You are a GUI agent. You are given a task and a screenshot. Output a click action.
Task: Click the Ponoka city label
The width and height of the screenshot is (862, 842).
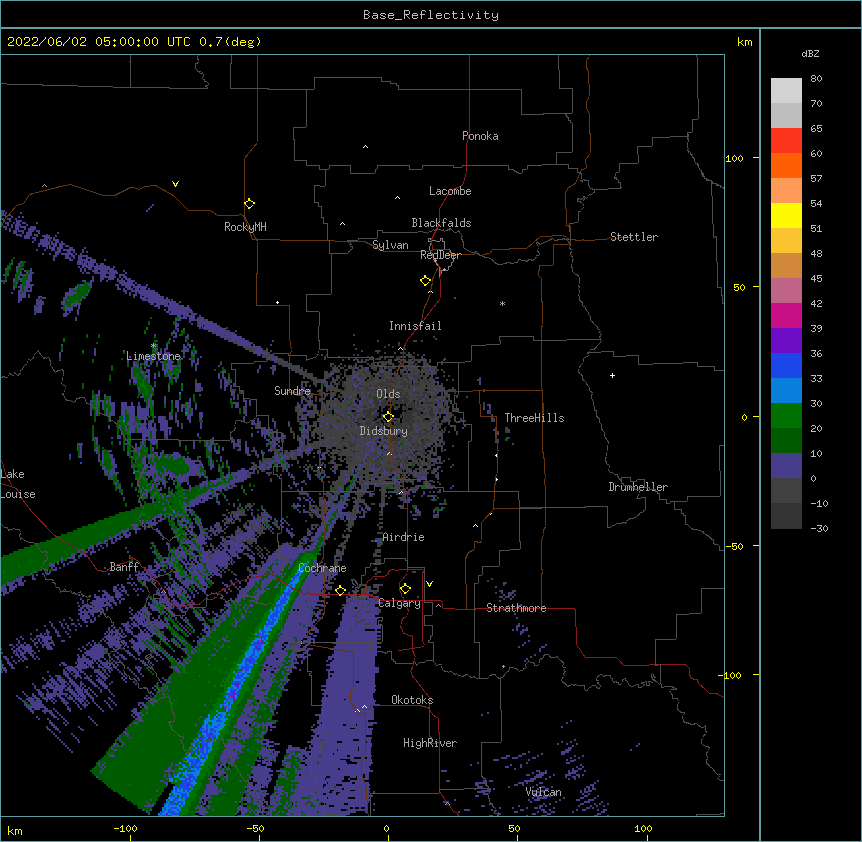tap(480, 136)
